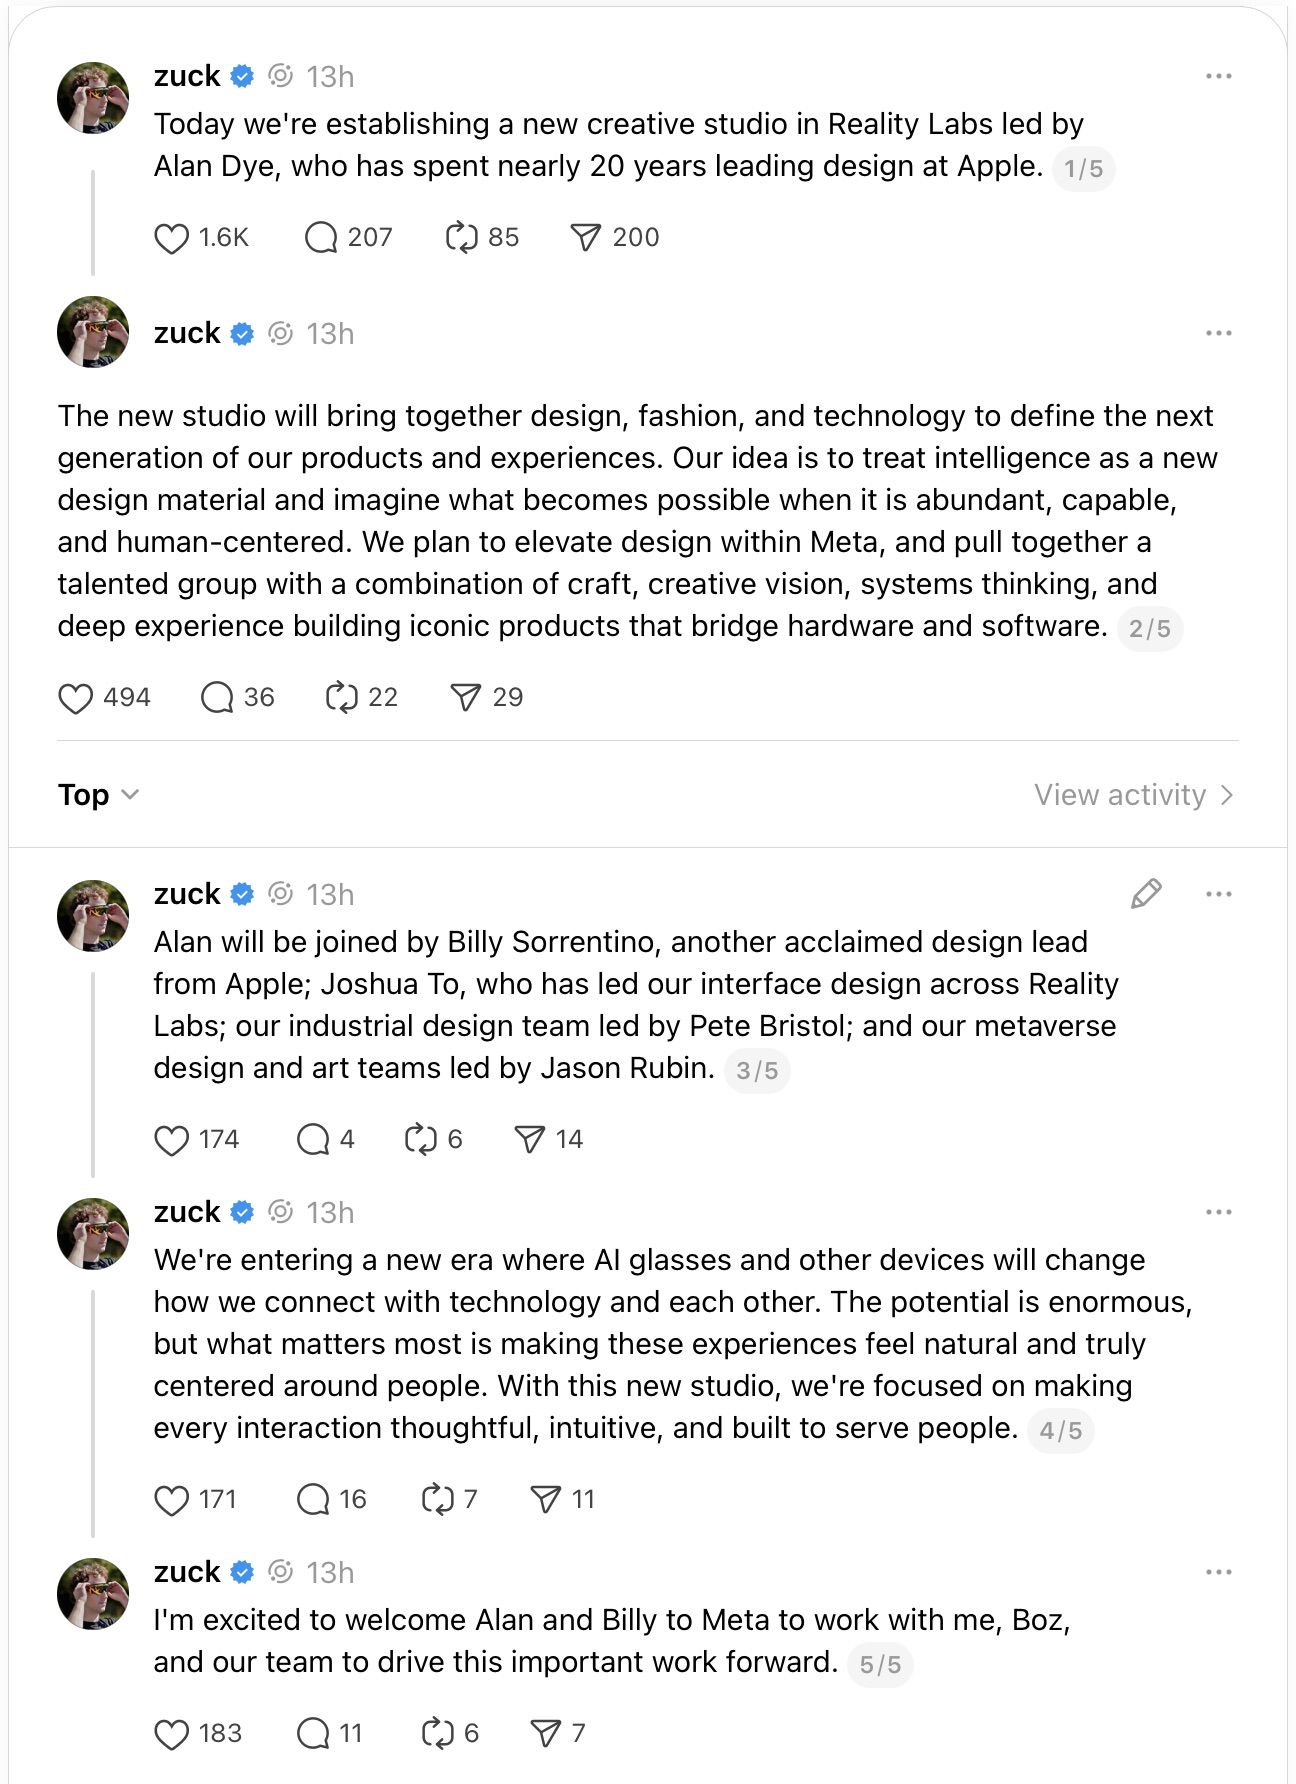Share the 5/5 post with send icon
The image size is (1296, 1784).
point(546,1734)
